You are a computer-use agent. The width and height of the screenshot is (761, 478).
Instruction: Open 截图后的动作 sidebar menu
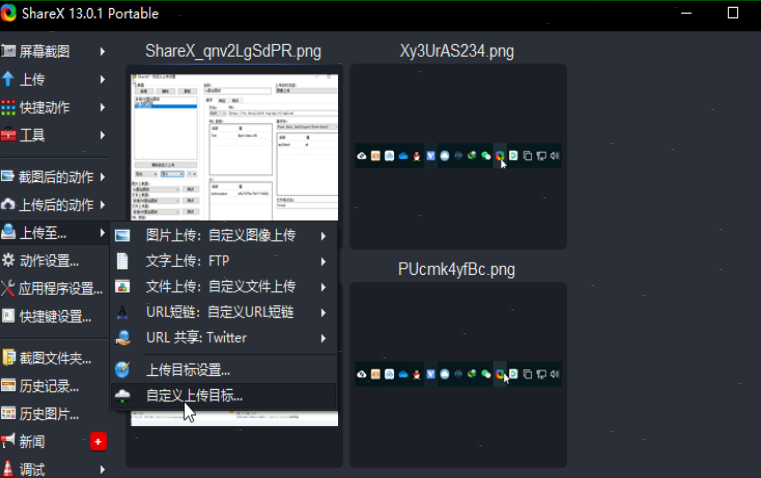tap(54, 177)
